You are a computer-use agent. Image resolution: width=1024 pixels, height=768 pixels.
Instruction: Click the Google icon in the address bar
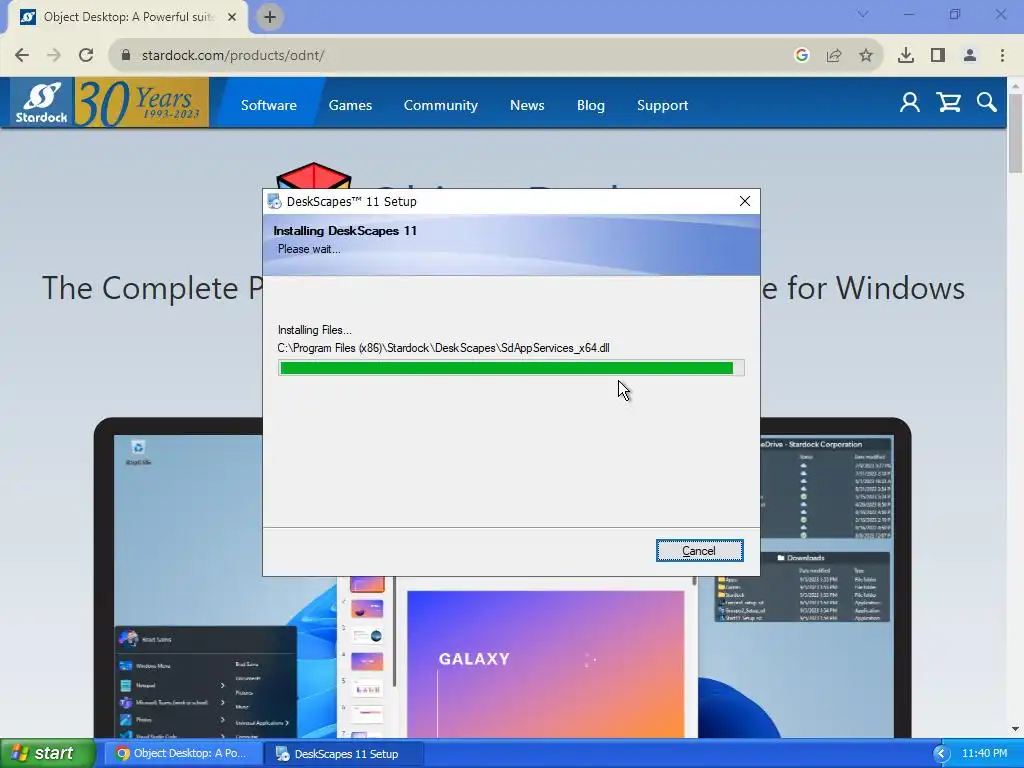[x=802, y=56]
